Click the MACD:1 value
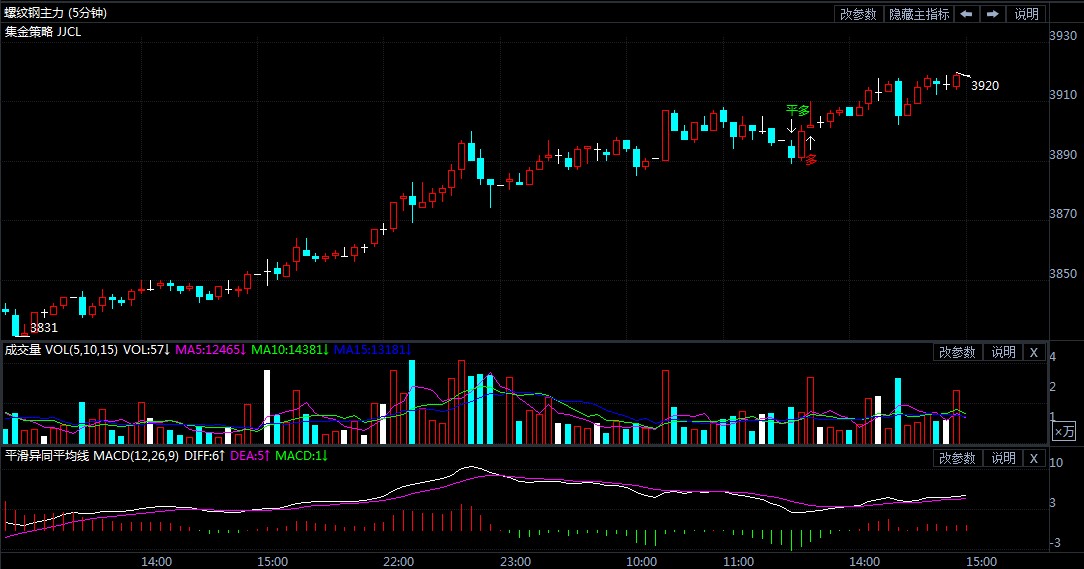Image resolution: width=1084 pixels, height=569 pixels. [301, 456]
